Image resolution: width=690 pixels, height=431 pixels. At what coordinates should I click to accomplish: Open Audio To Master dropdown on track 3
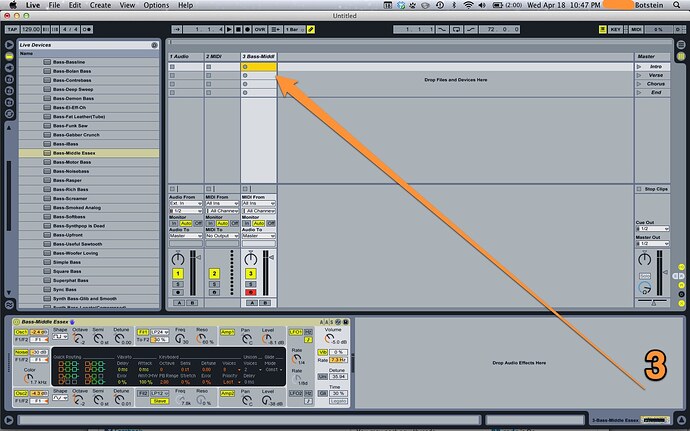pyautogui.click(x=259, y=236)
